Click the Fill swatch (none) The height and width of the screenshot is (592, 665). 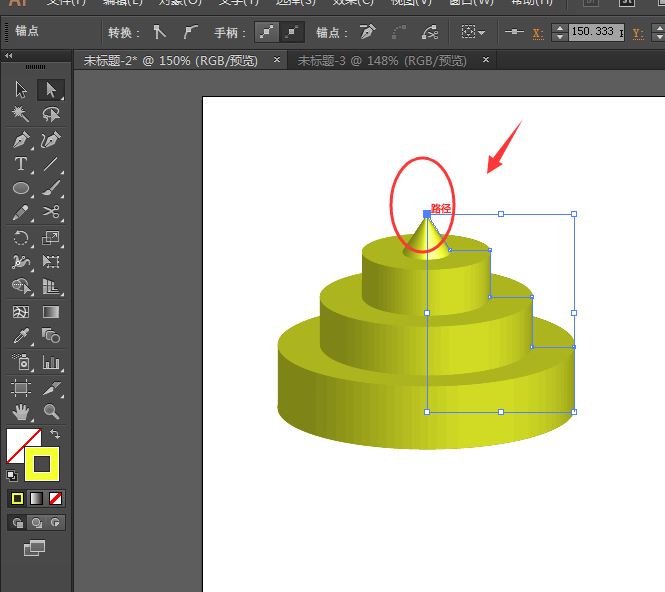click(19, 441)
